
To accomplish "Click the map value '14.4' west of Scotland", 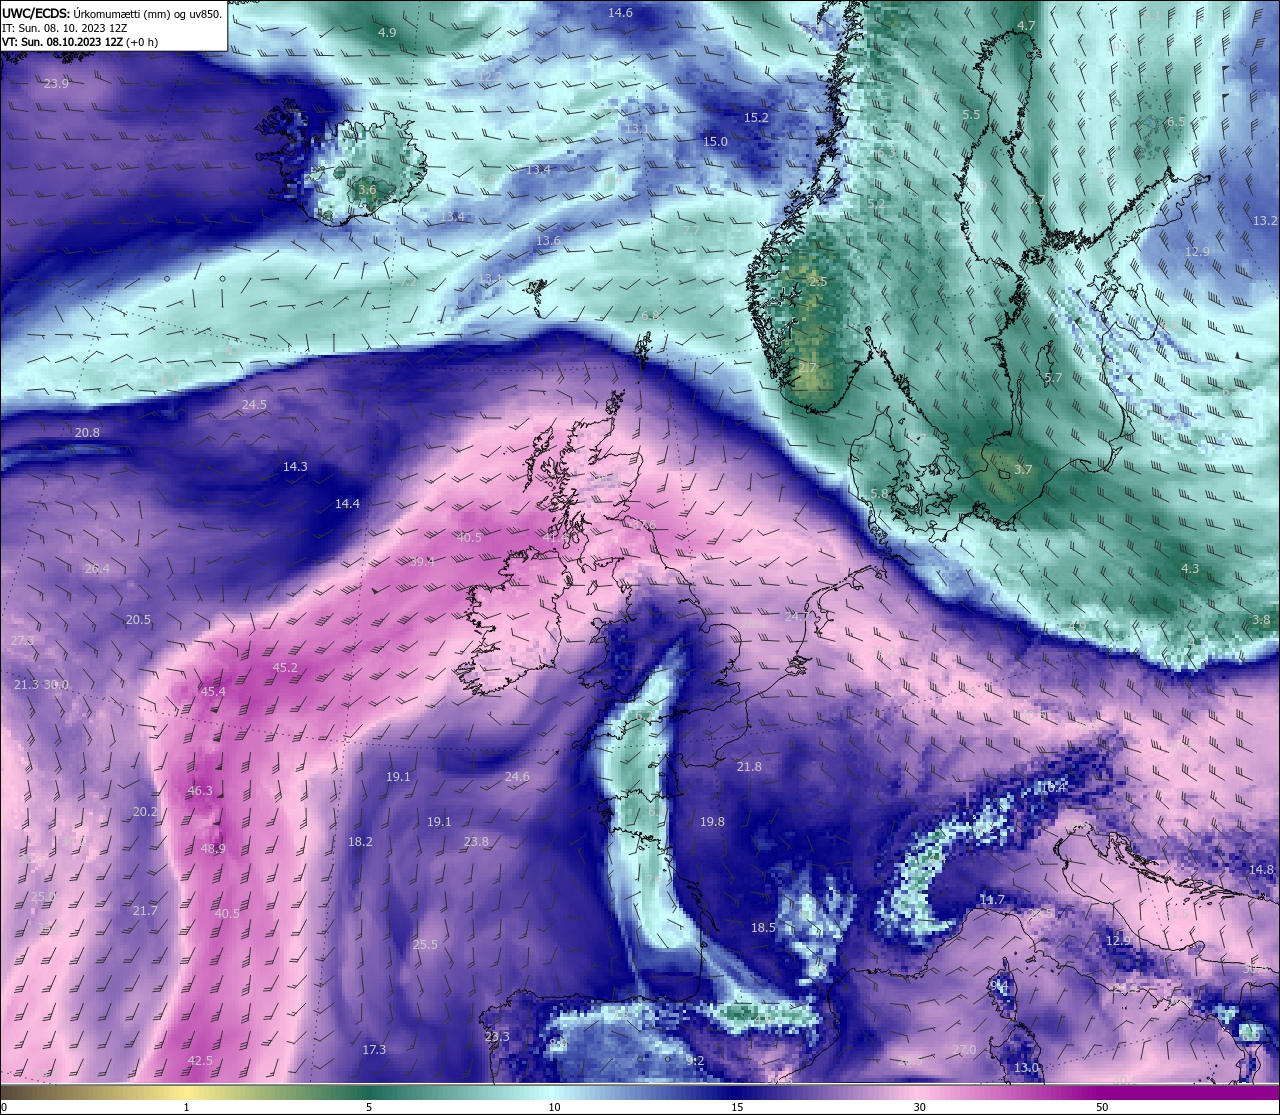I will click(347, 503).
